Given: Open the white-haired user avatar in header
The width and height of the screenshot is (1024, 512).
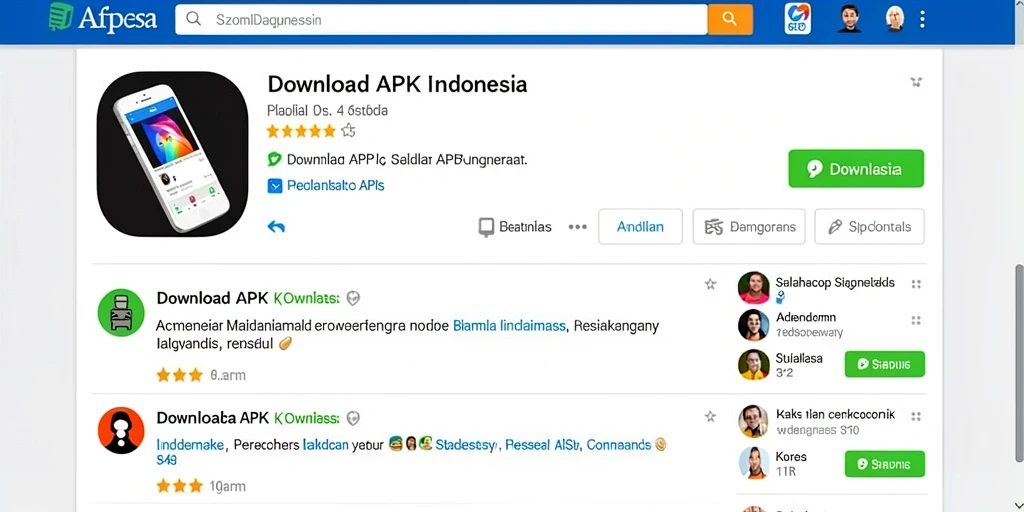Looking at the screenshot, I should pyautogui.click(x=895, y=18).
